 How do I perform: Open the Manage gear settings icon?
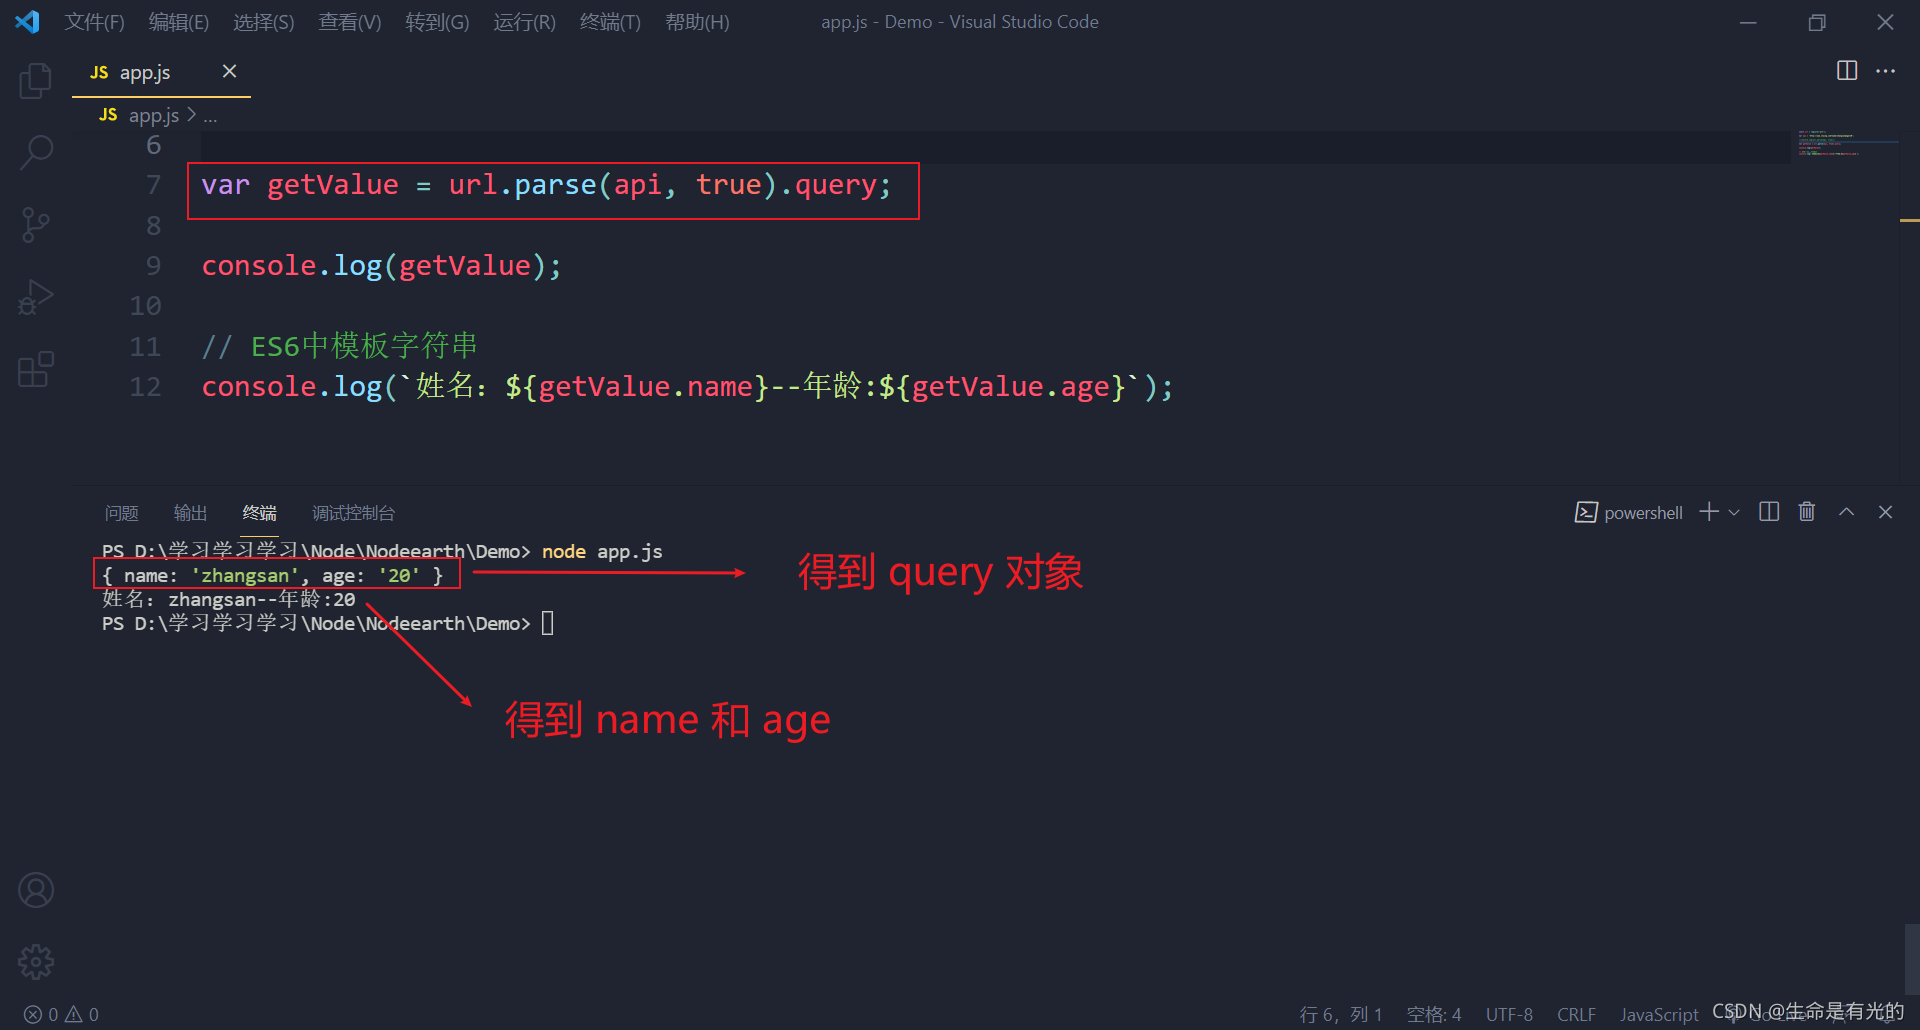click(x=36, y=962)
